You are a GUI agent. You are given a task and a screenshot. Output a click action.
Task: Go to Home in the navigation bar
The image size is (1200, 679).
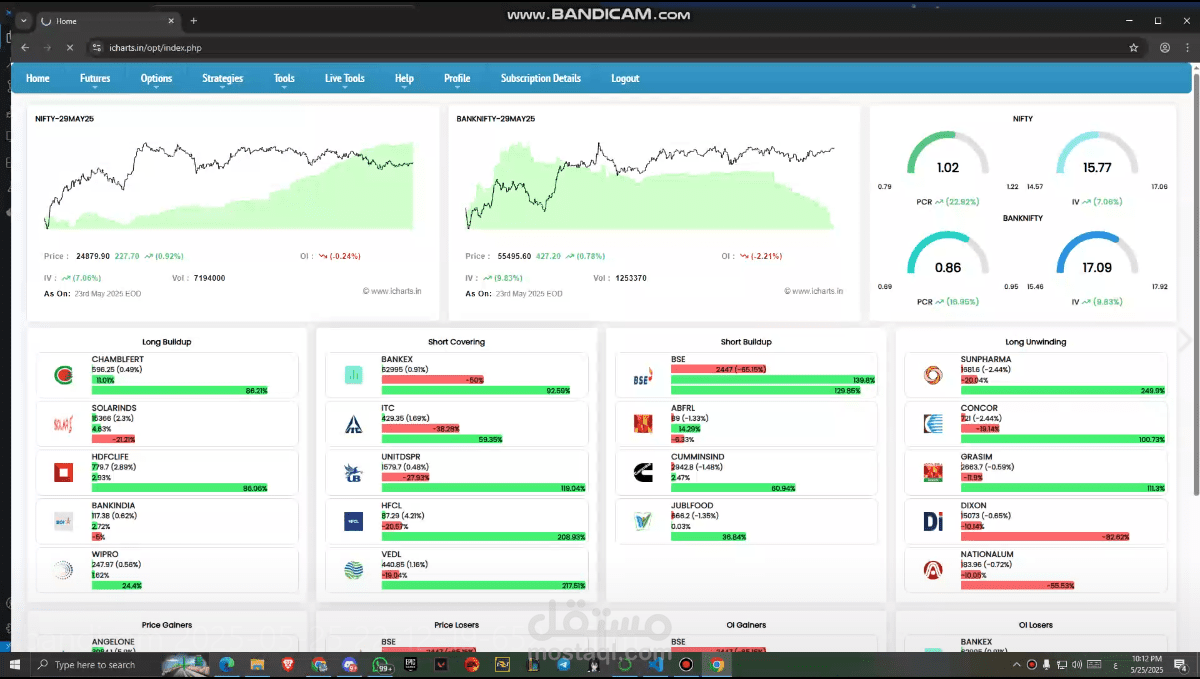point(38,78)
